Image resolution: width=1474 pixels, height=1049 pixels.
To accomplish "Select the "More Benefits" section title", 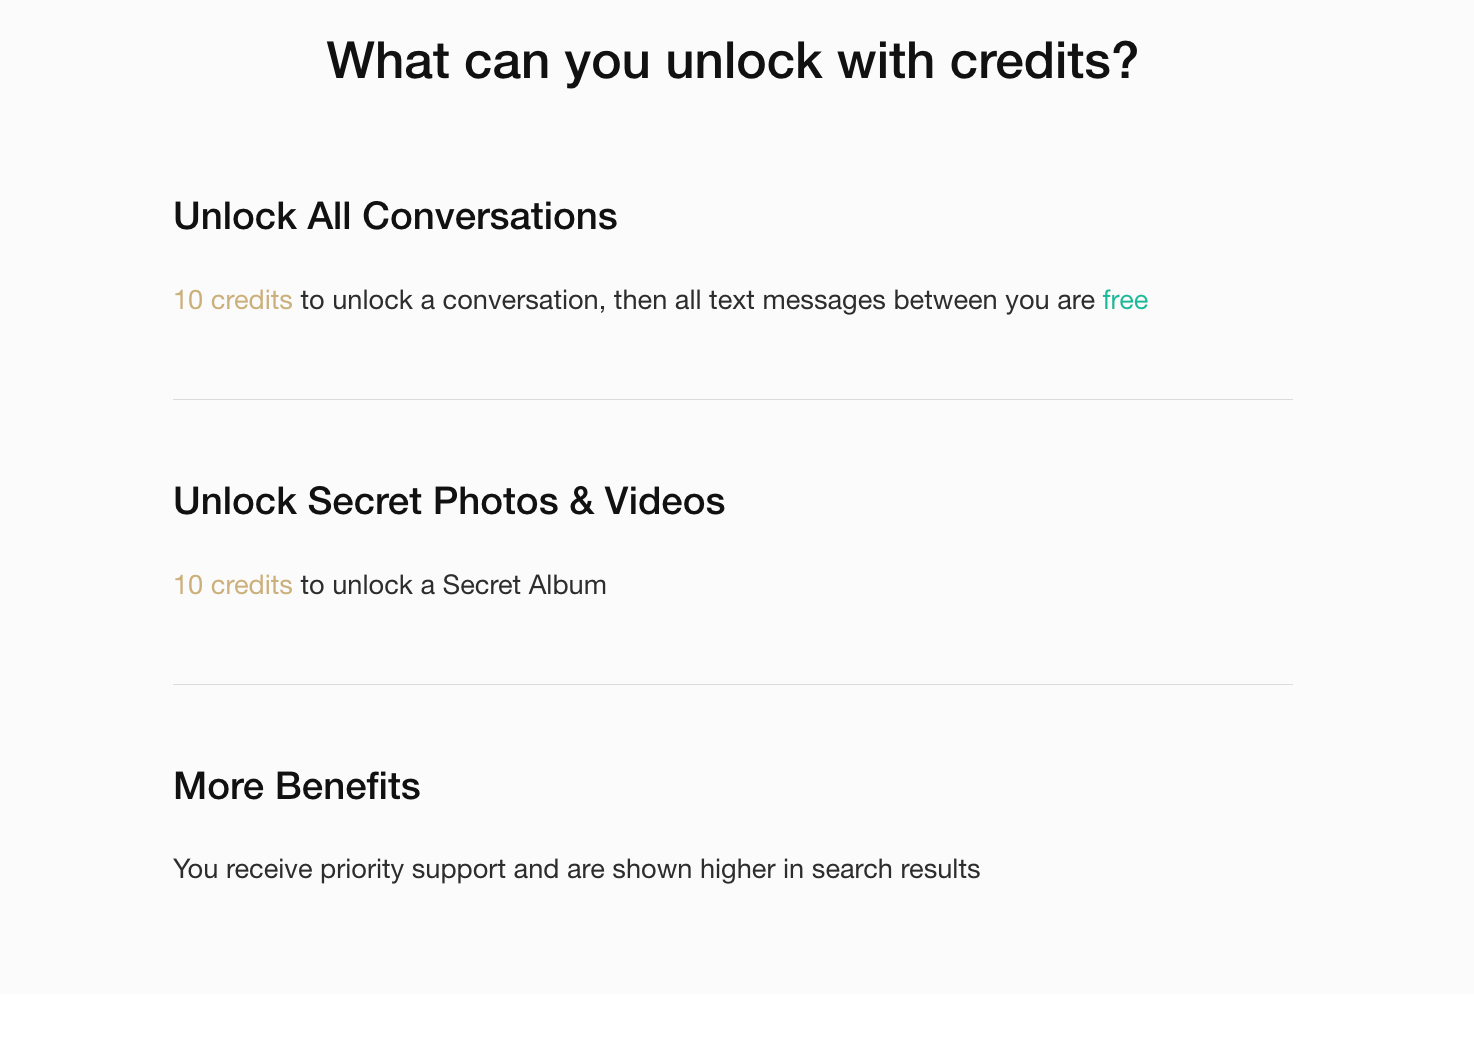I will pos(296,787).
